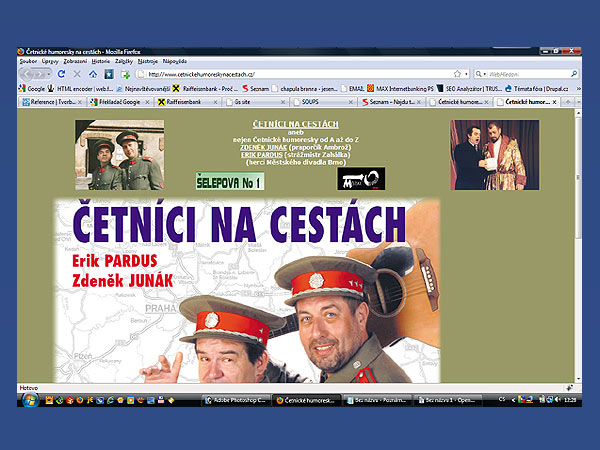Launch Firefox from quick launch icon
Screen dimensions: 600x450
tap(80, 400)
